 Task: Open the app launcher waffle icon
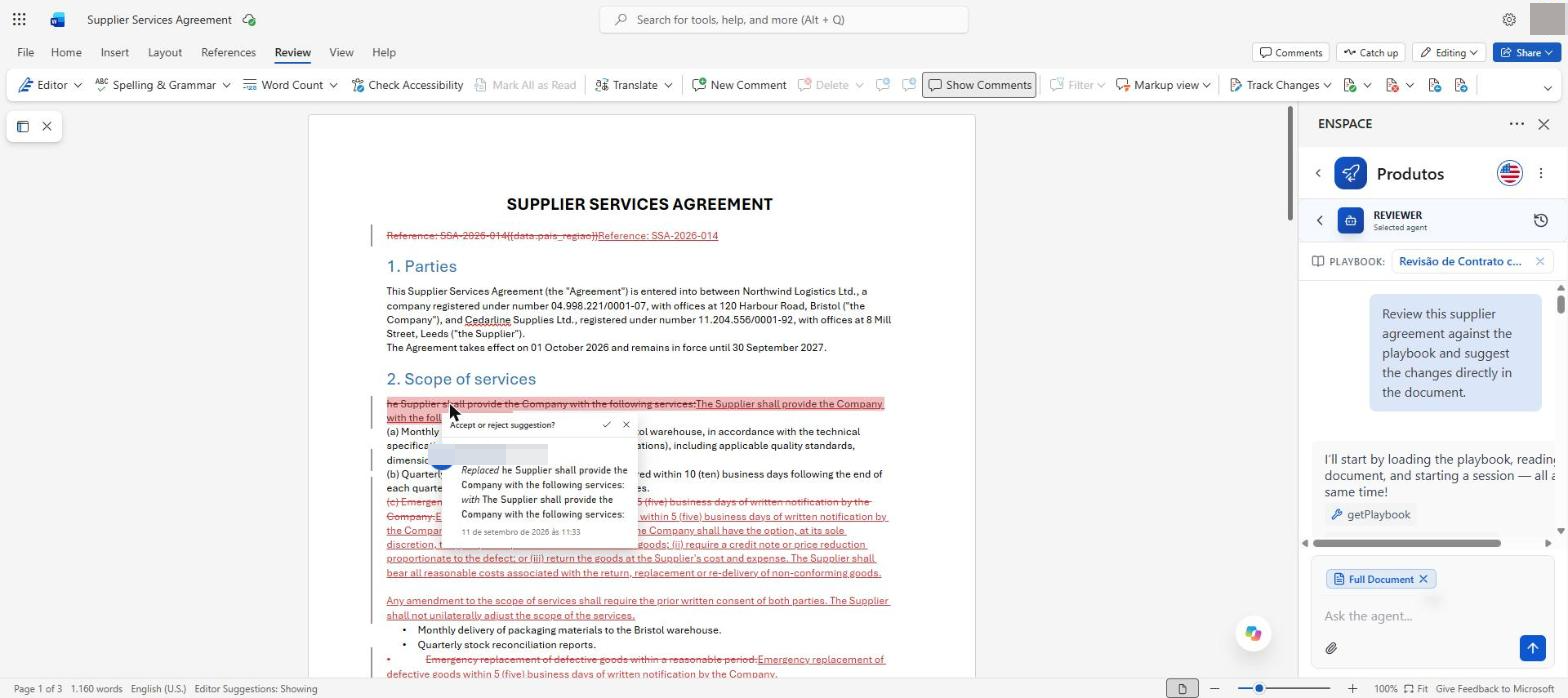tap(19, 19)
